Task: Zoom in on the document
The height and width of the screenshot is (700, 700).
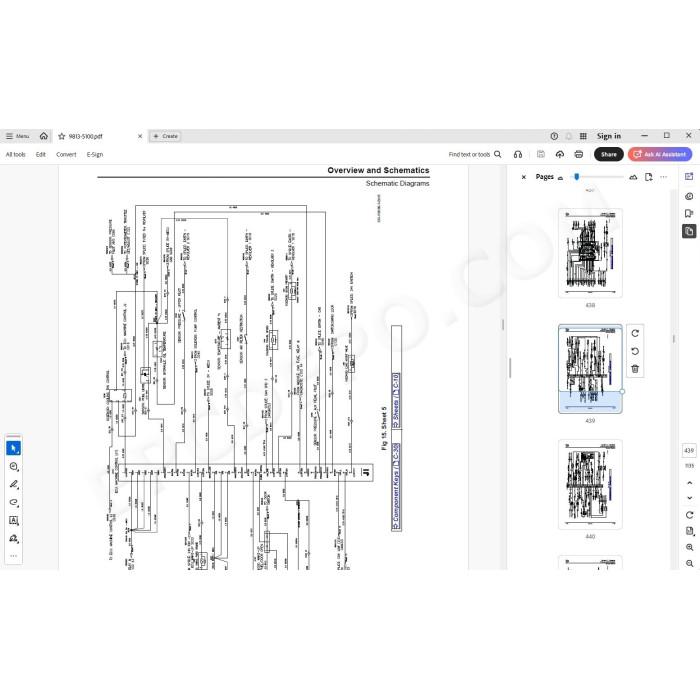Action: point(689,547)
